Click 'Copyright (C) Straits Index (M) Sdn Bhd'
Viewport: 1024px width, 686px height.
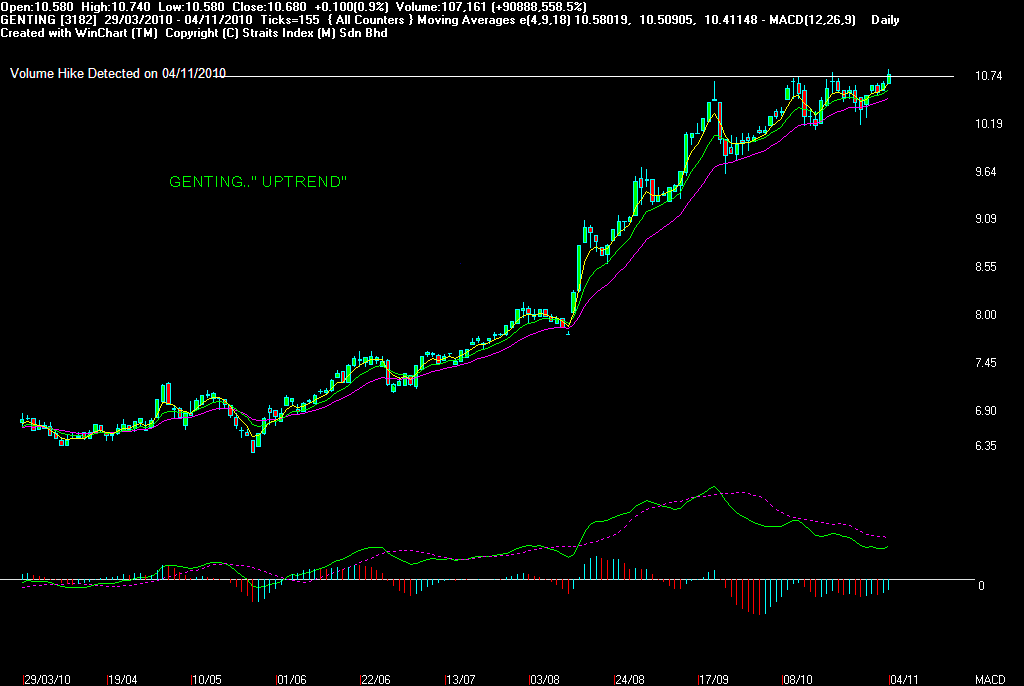(276, 33)
